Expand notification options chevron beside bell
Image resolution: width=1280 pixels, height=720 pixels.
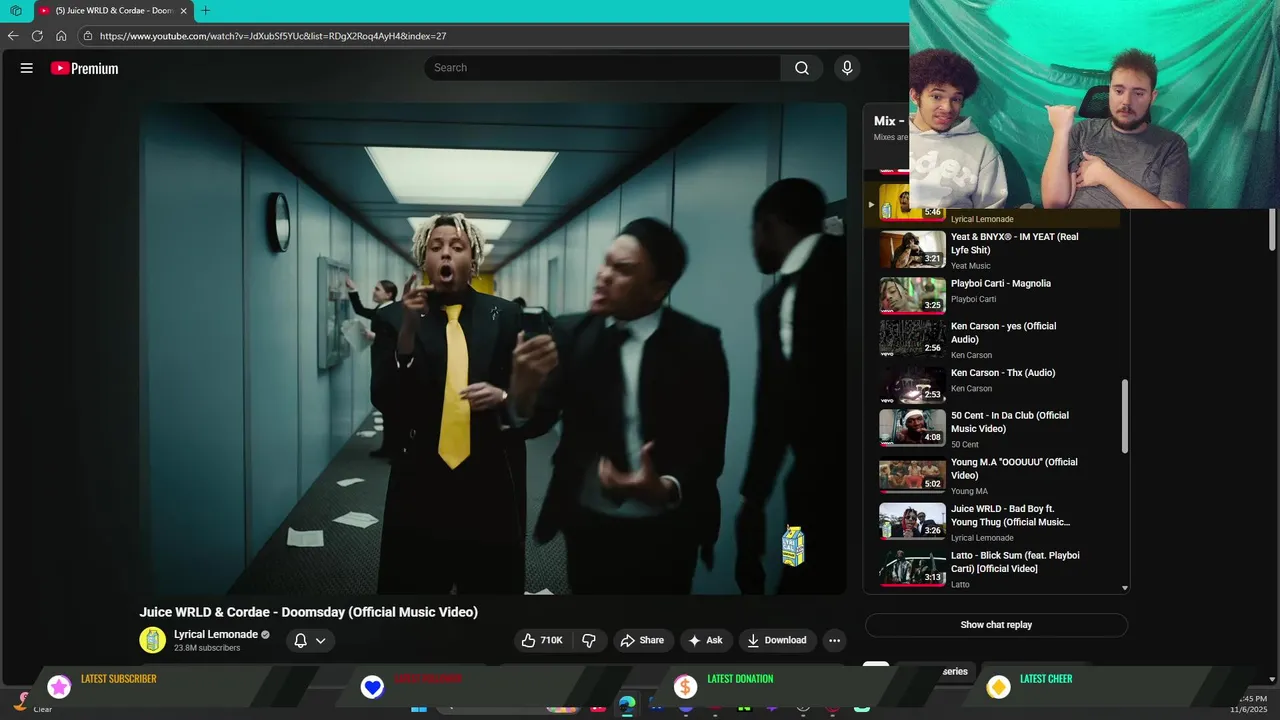click(321, 641)
